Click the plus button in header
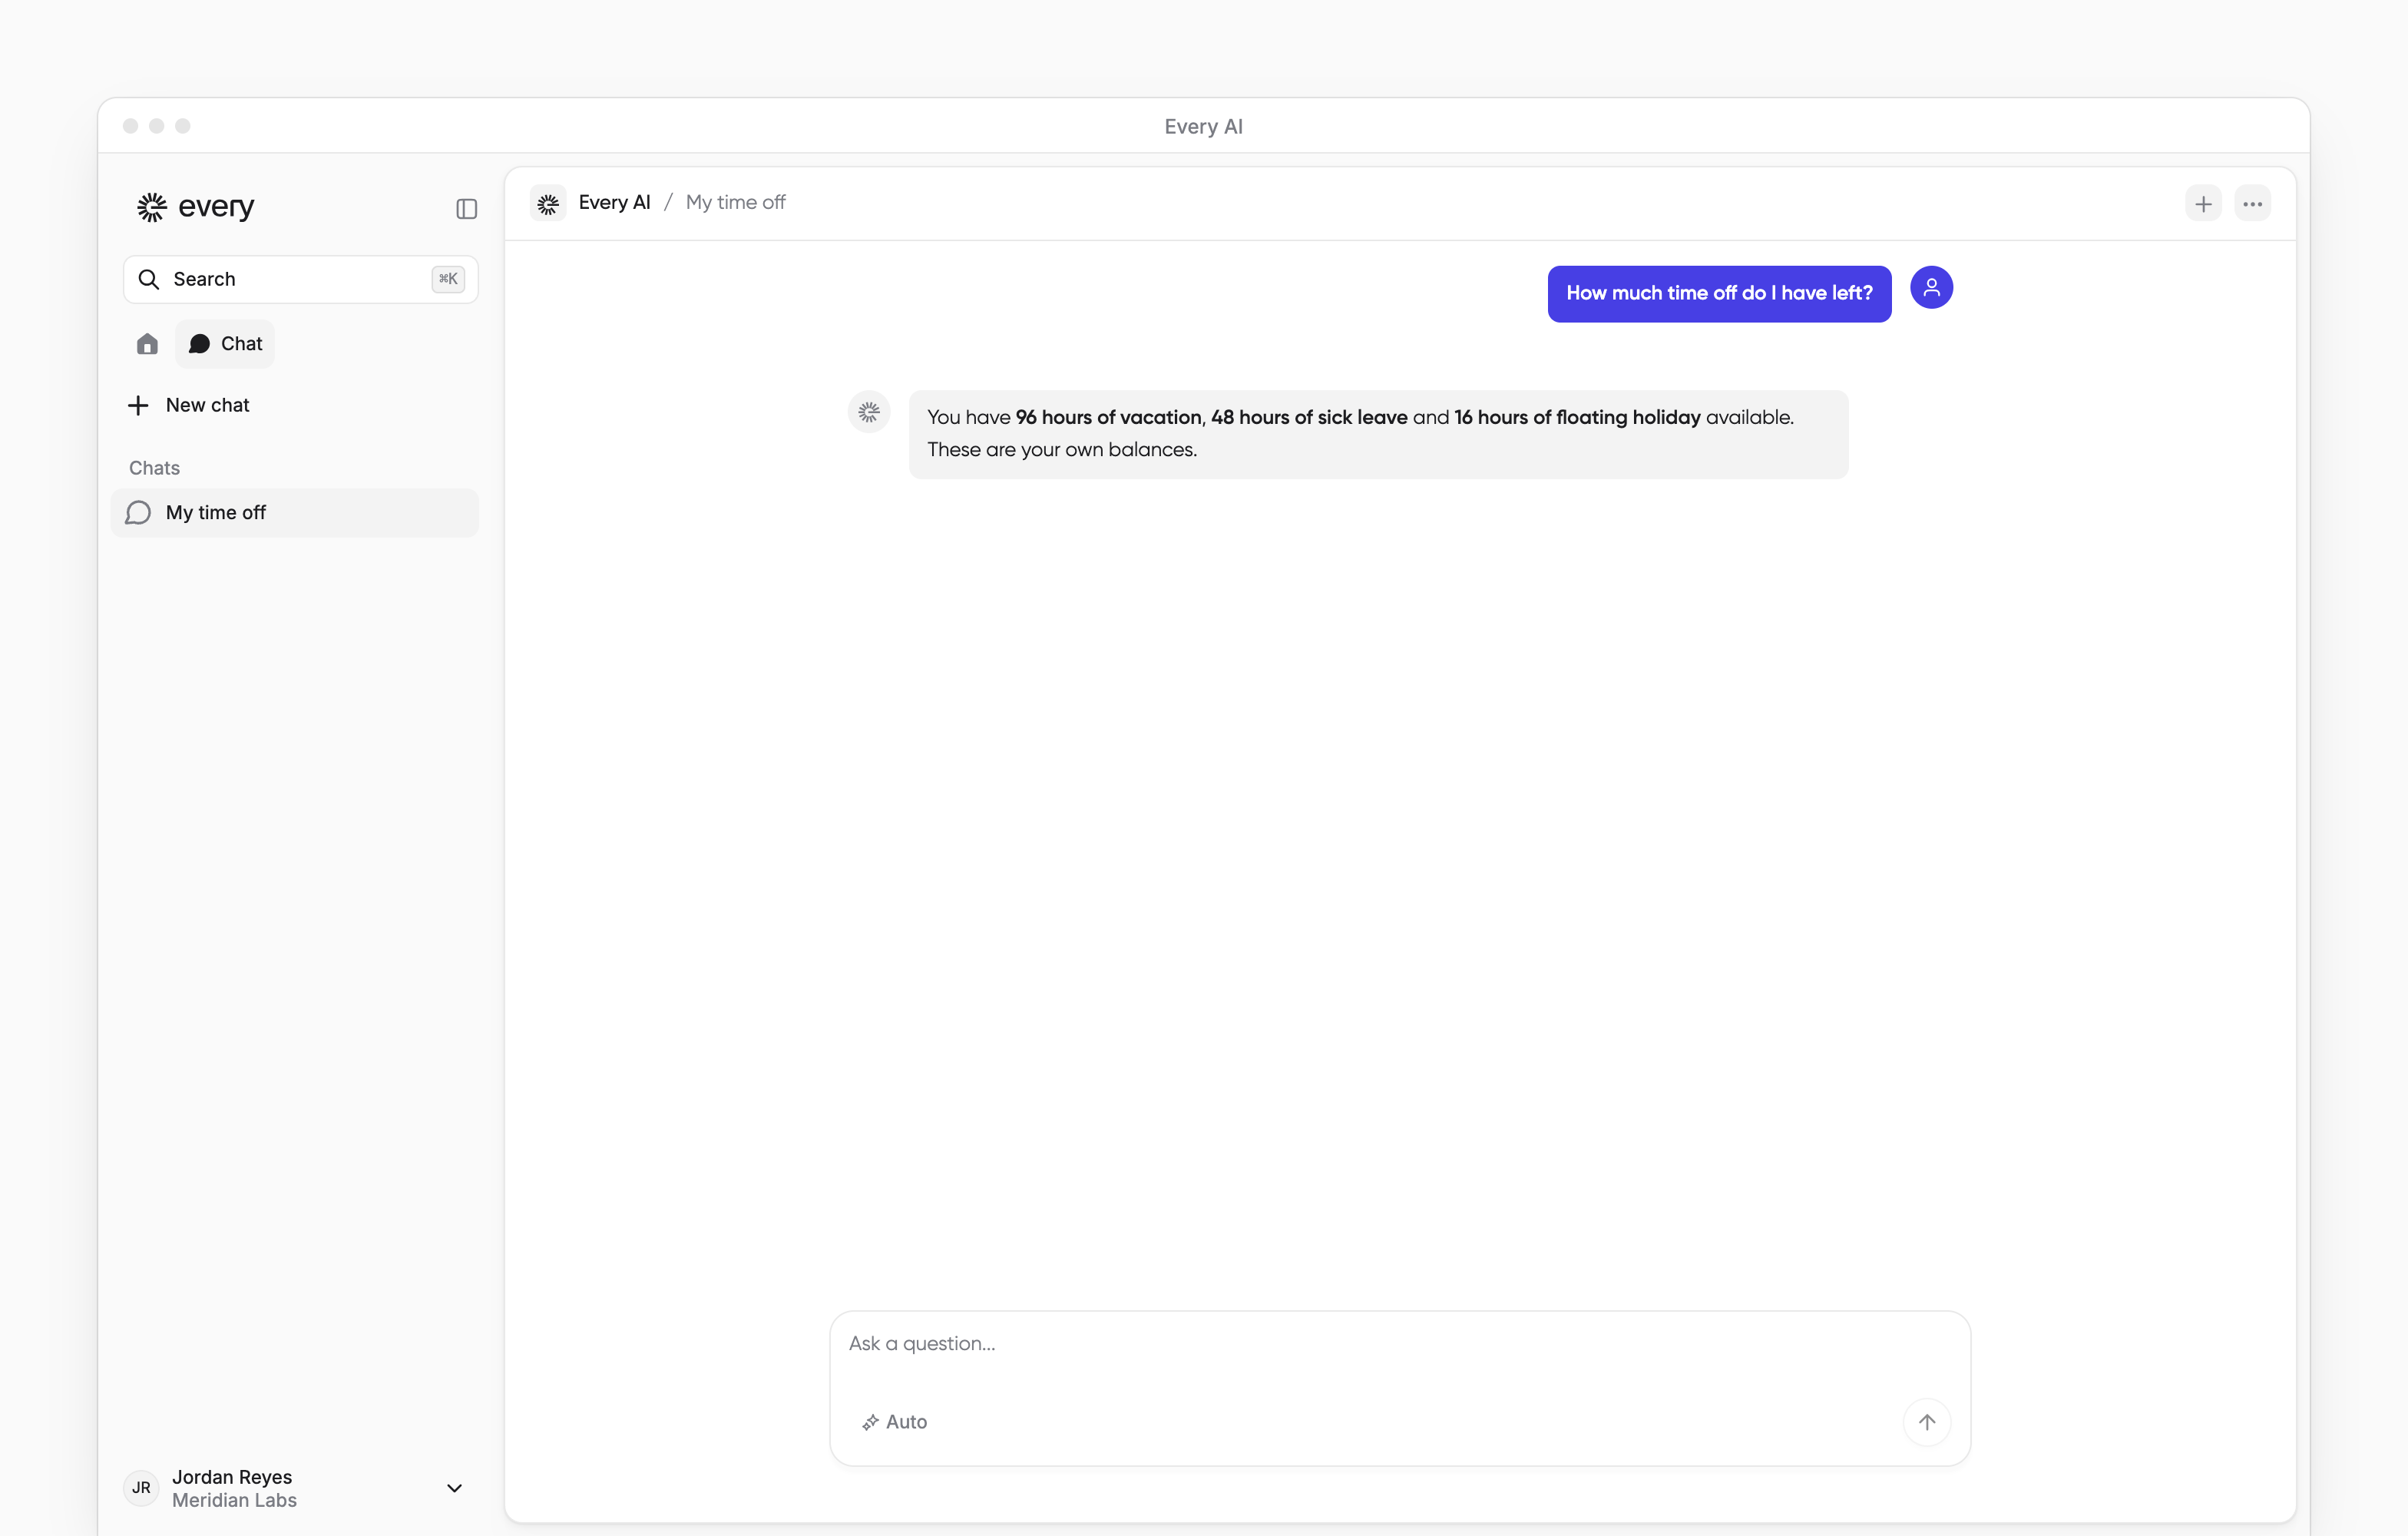The height and width of the screenshot is (1536, 2408). 2203,204
